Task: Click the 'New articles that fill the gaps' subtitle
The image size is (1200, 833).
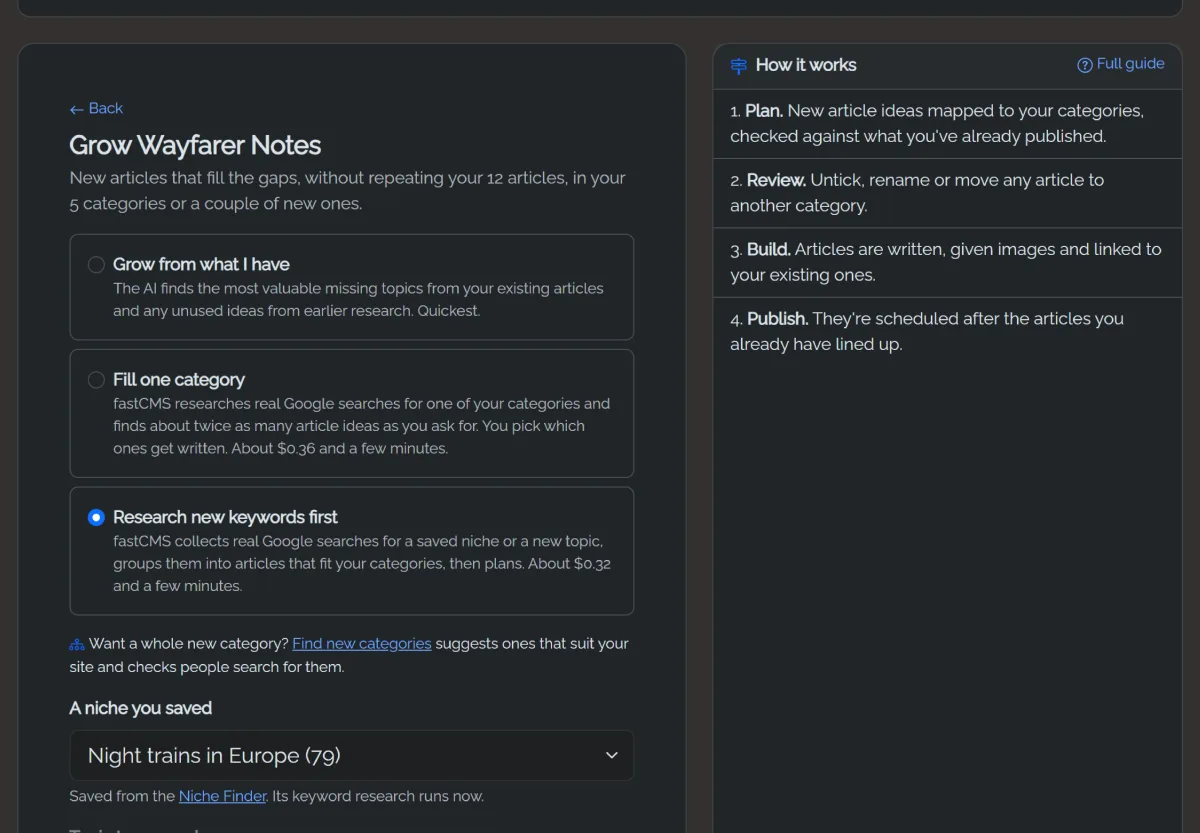Action: [x=347, y=190]
